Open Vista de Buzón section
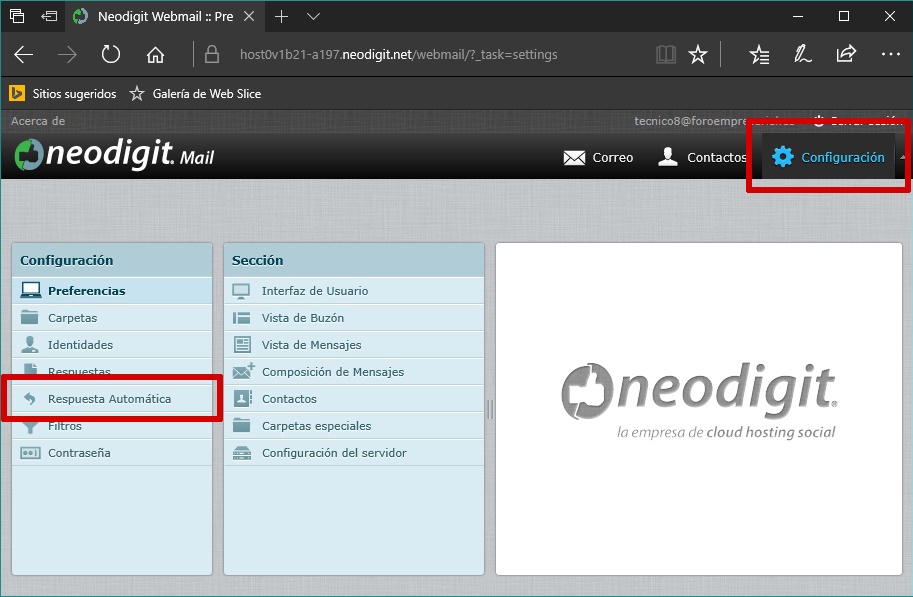This screenshot has width=913, height=597. 354,318
